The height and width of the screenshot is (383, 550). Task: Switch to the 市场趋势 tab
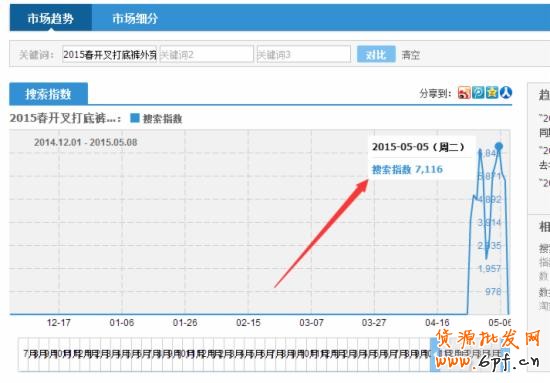pyautogui.click(x=51, y=18)
